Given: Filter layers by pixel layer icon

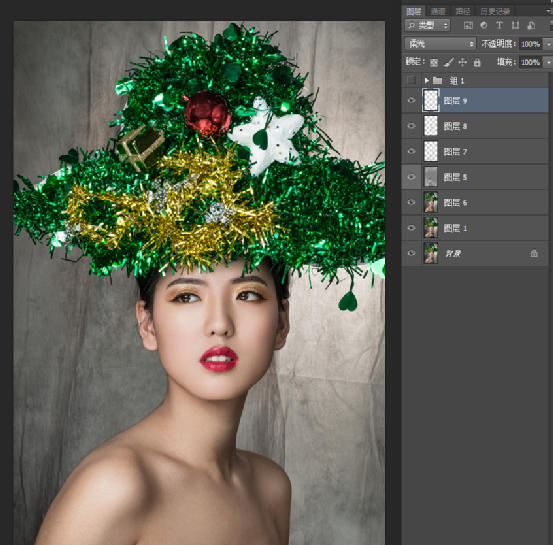Looking at the screenshot, I should pyautogui.click(x=468, y=25).
